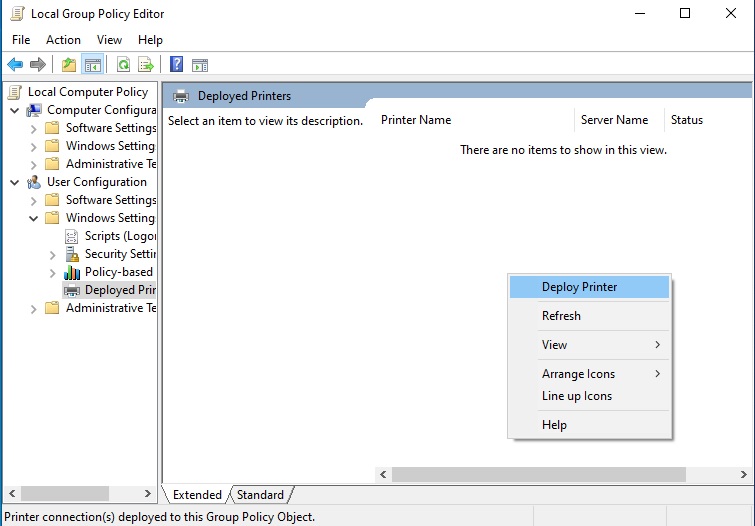Screen dimensions: 755x526
Task: Sort by the Printer Name column
Action: pos(475,120)
